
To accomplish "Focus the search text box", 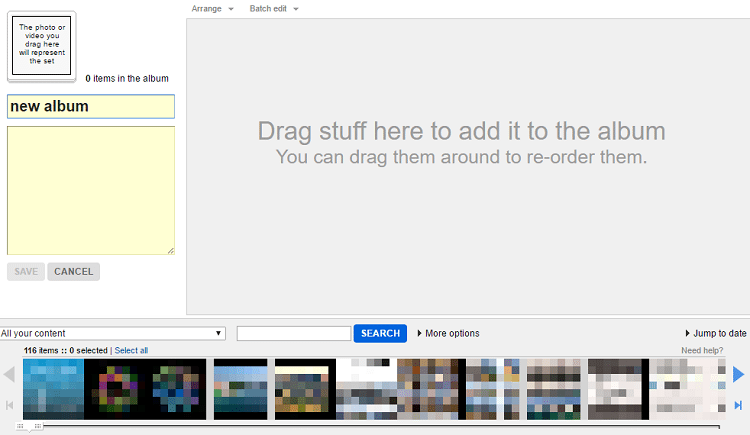I will tap(294, 333).
